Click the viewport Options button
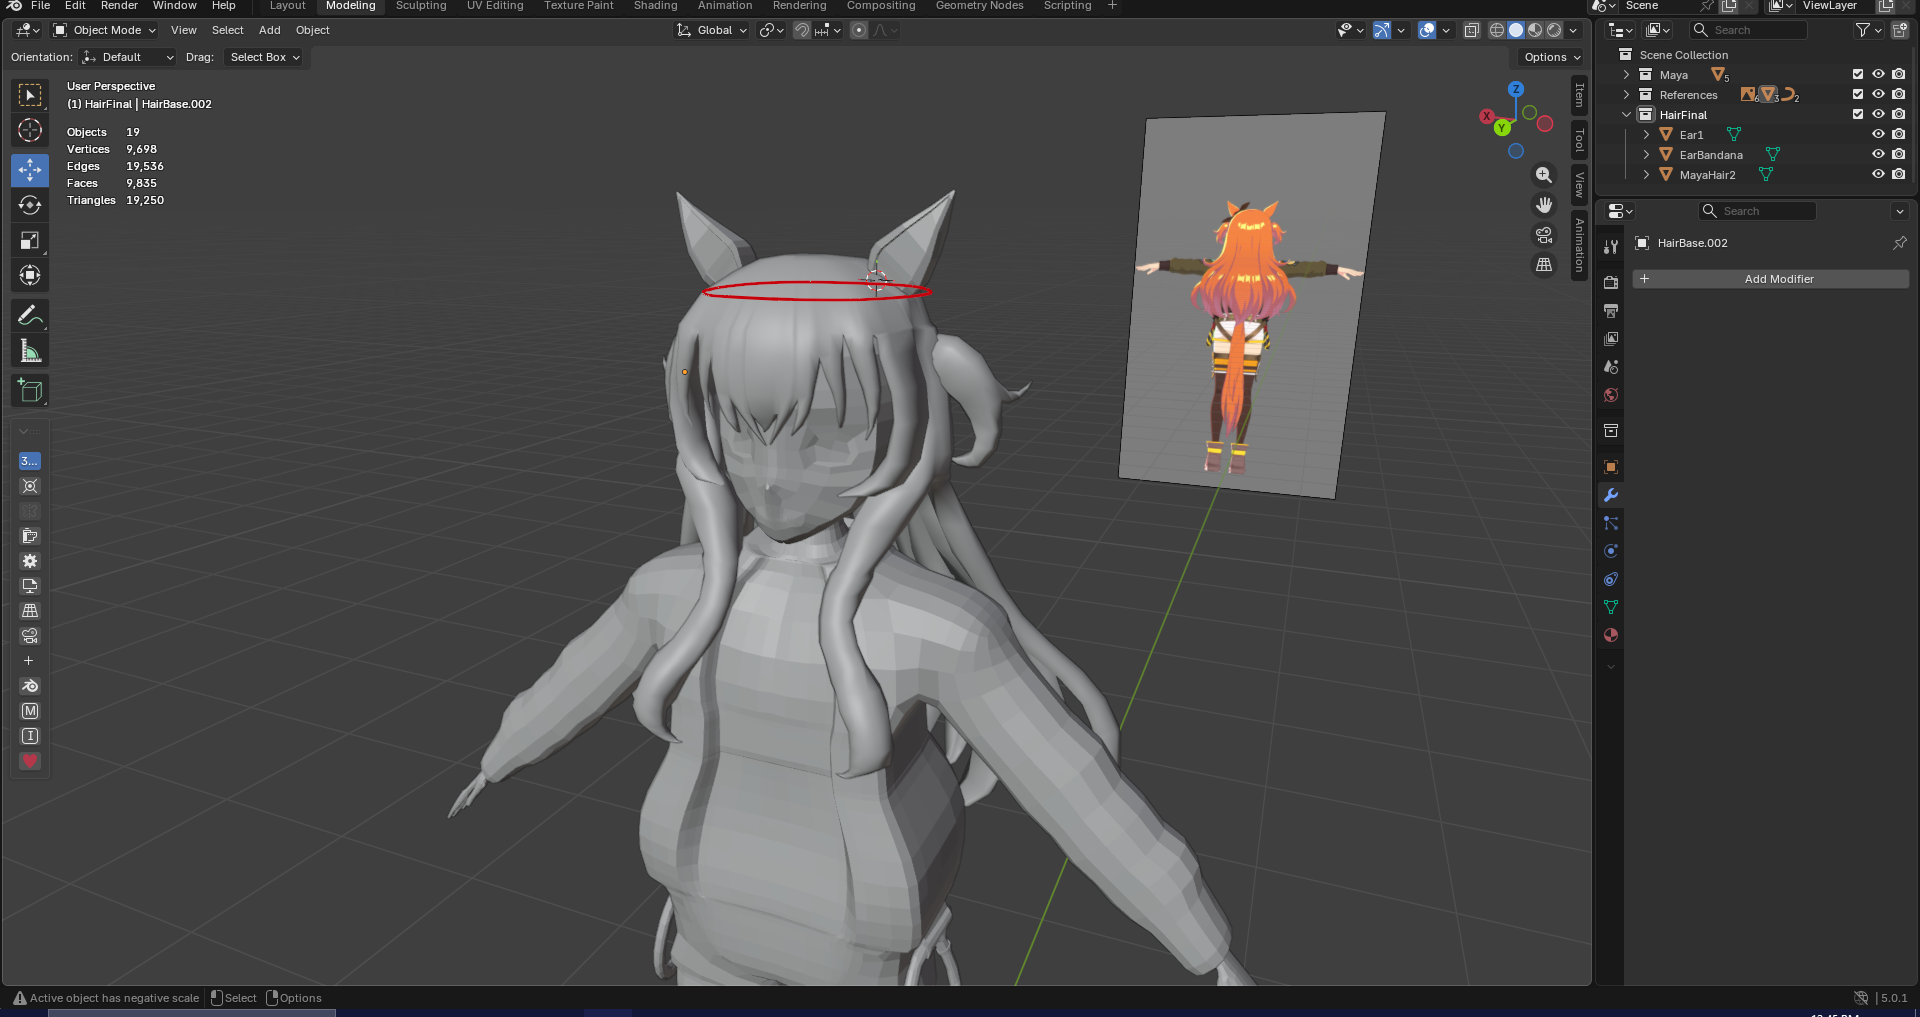Viewport: 1920px width, 1017px height. 1551,57
